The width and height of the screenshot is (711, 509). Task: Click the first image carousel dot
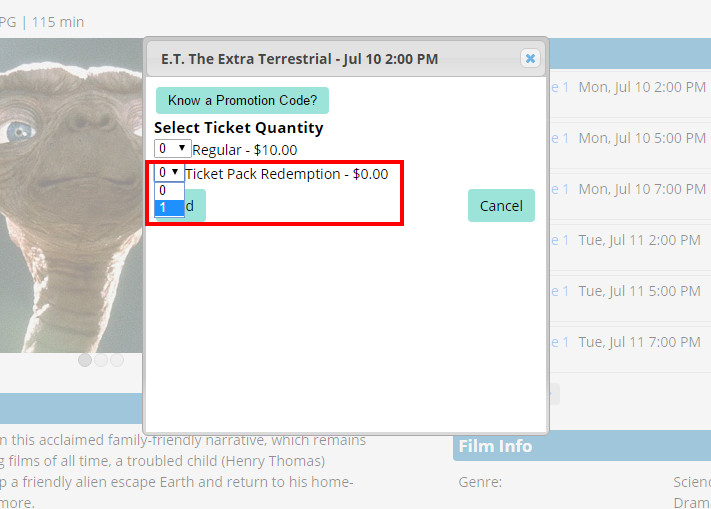pos(85,360)
